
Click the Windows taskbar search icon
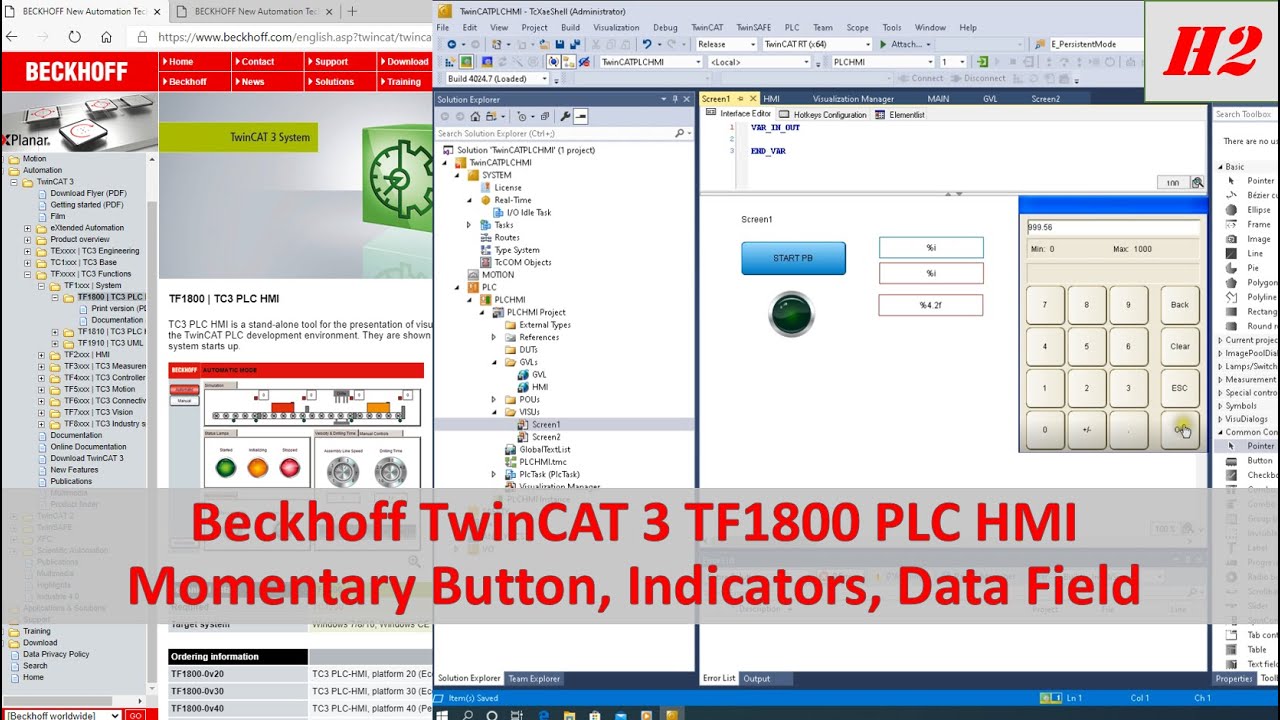(x=467, y=714)
